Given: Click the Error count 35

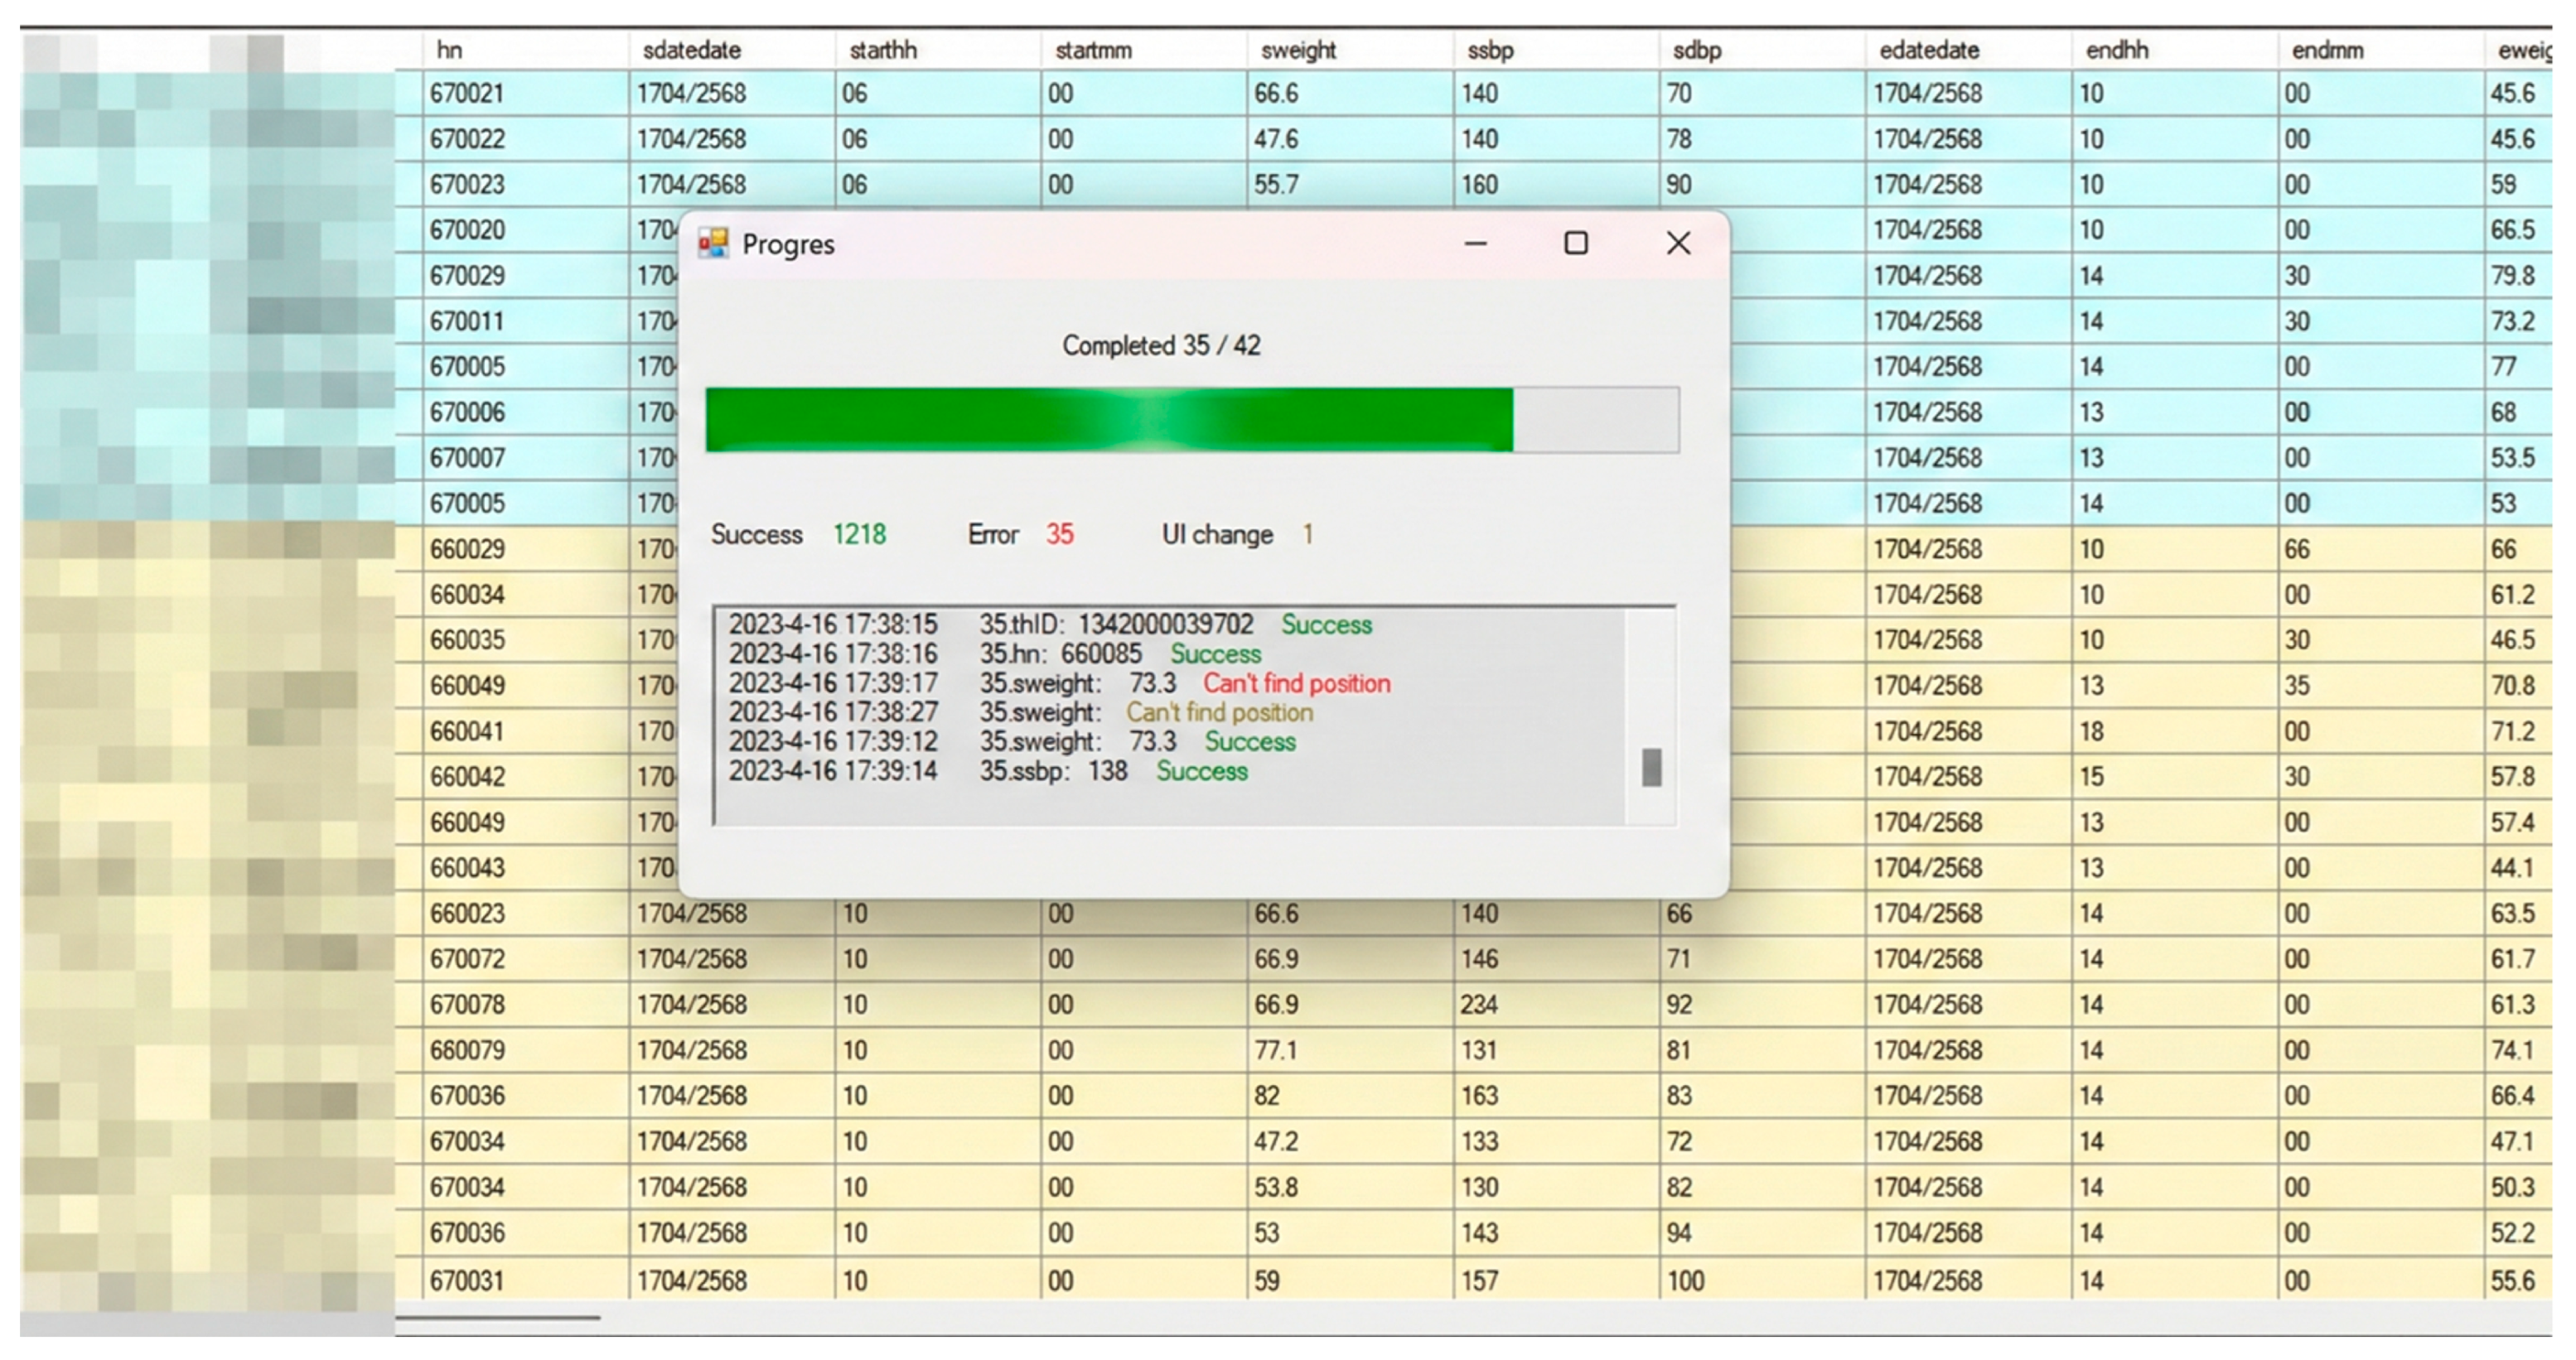Looking at the screenshot, I should click(1059, 534).
